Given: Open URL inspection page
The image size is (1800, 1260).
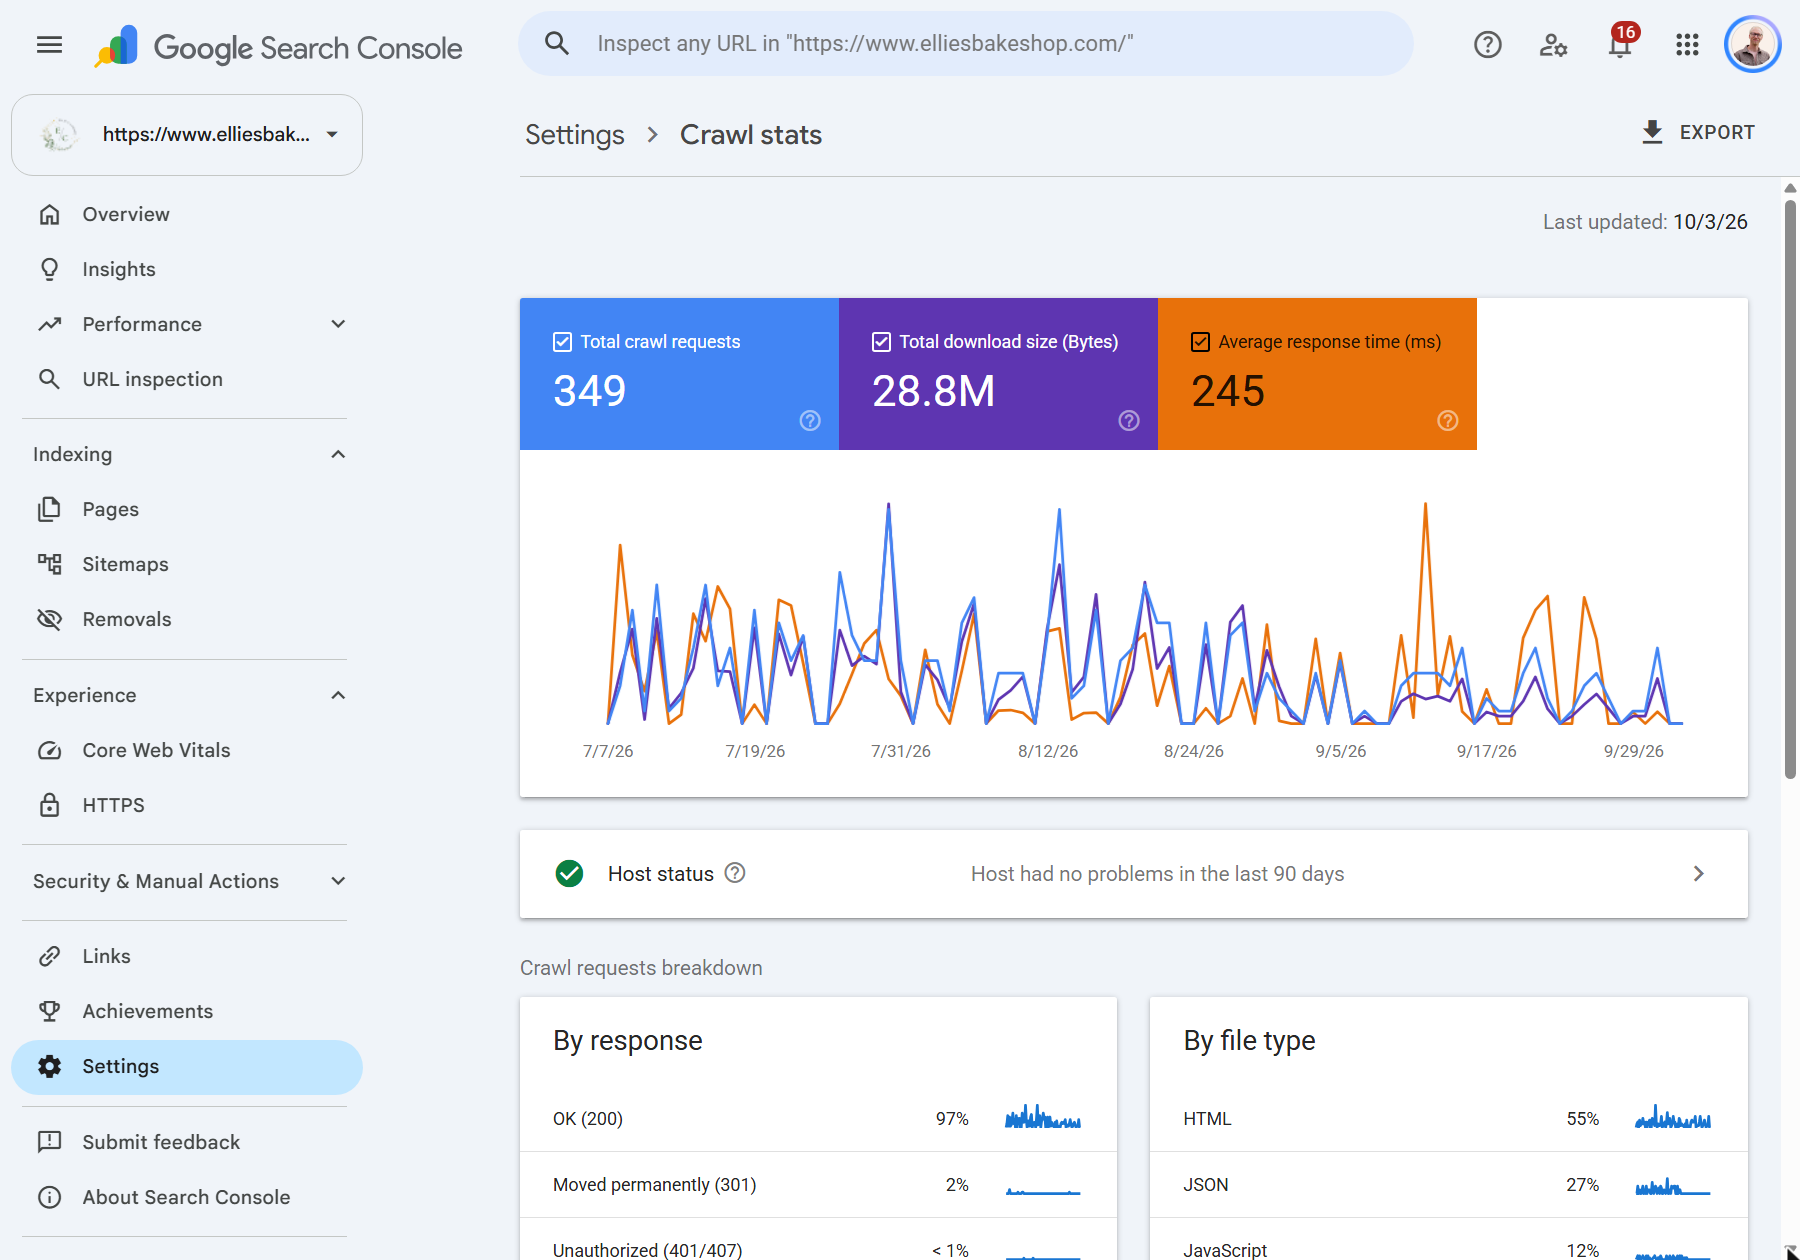Looking at the screenshot, I should [187, 379].
